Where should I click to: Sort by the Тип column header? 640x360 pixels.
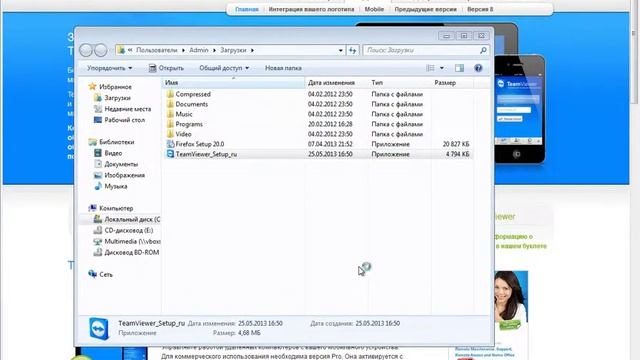[400, 83]
